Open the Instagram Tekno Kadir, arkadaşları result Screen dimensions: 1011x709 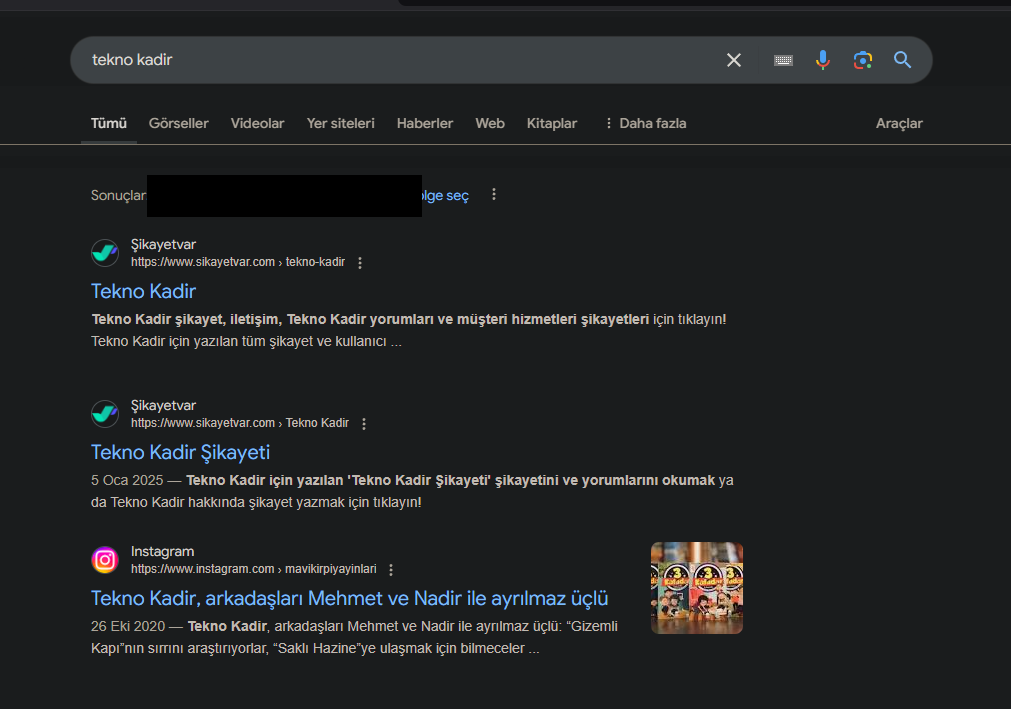pos(349,598)
